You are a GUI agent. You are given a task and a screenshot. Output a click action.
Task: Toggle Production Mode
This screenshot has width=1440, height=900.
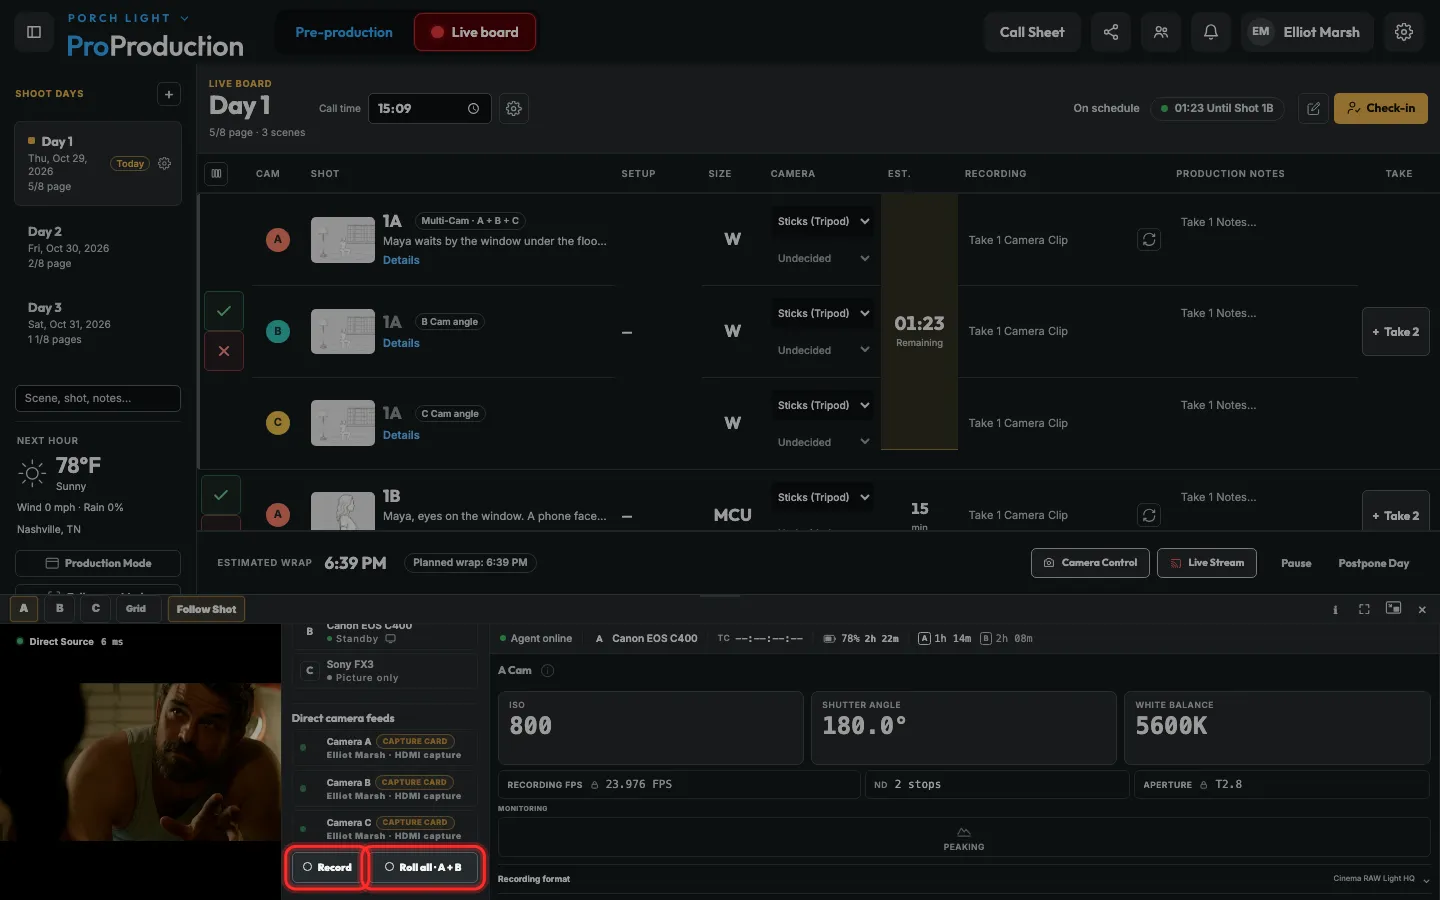pos(98,563)
